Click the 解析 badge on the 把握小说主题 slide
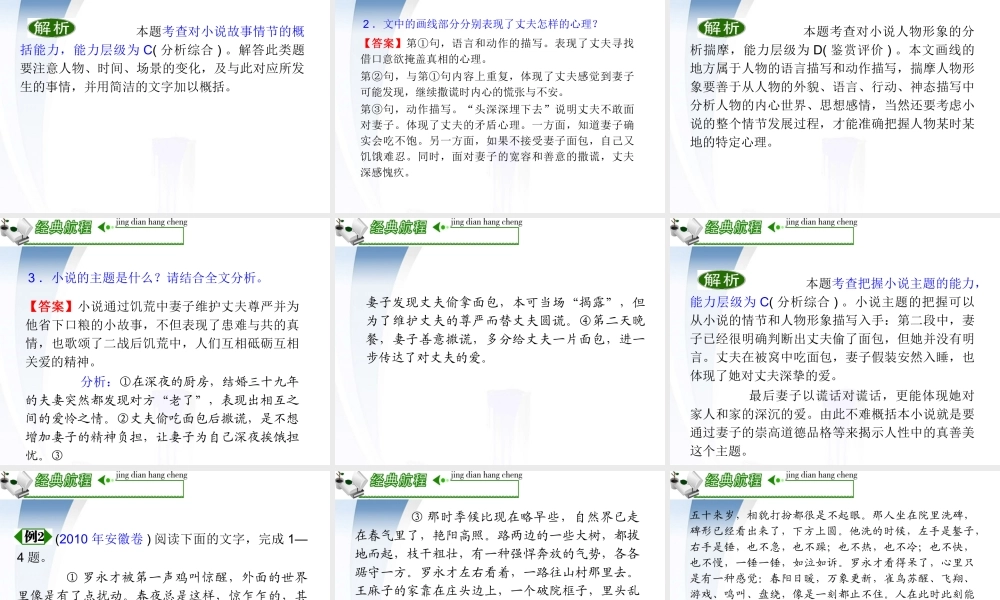The height and width of the screenshot is (600, 1000). click(x=721, y=280)
